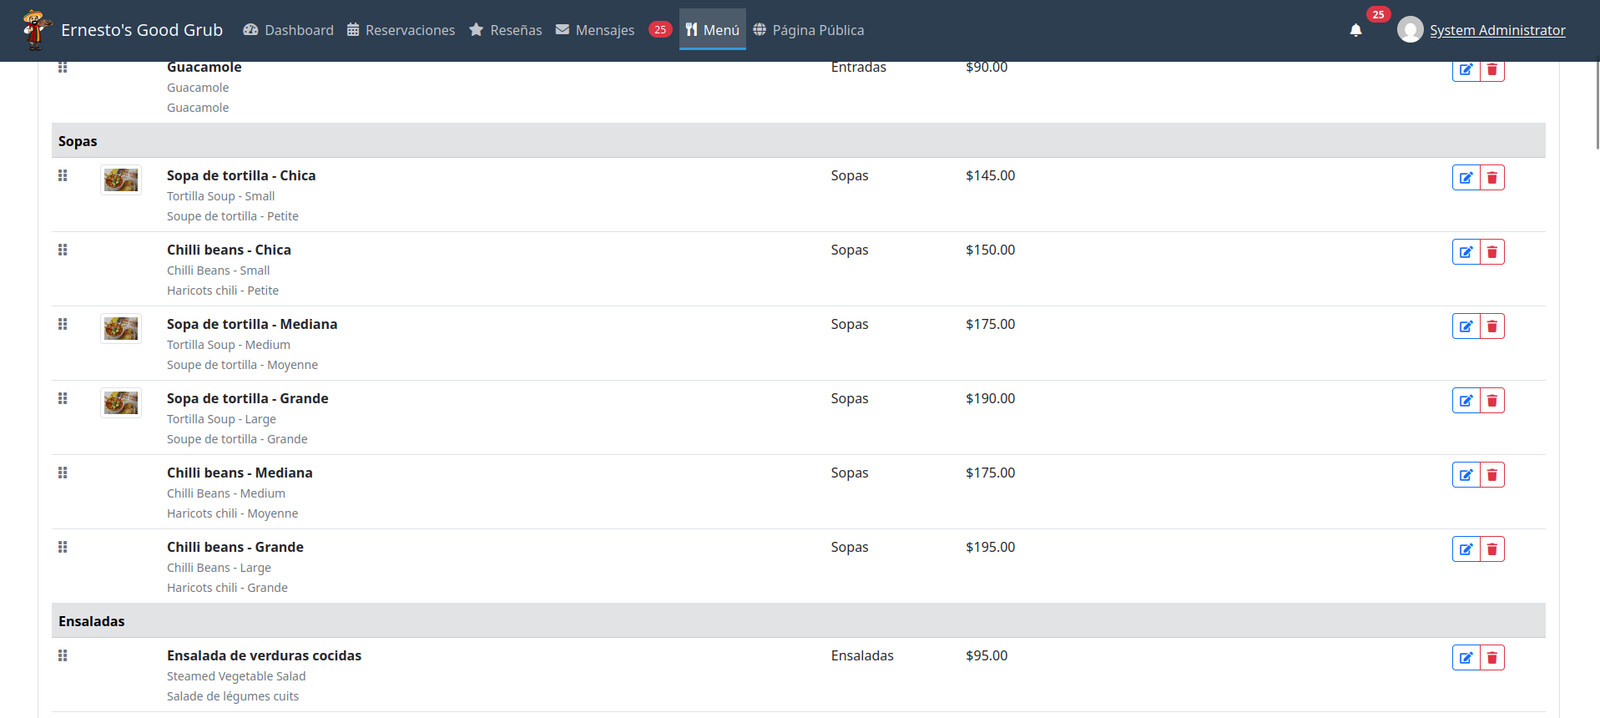
Task: Open System Administrator account link
Action: coord(1497,30)
